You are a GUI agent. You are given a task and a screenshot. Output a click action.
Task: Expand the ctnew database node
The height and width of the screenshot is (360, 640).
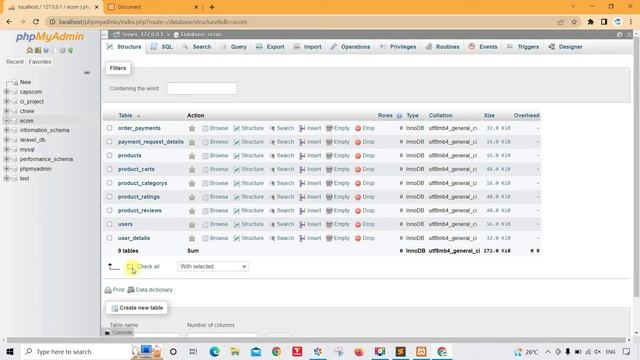tap(7, 111)
